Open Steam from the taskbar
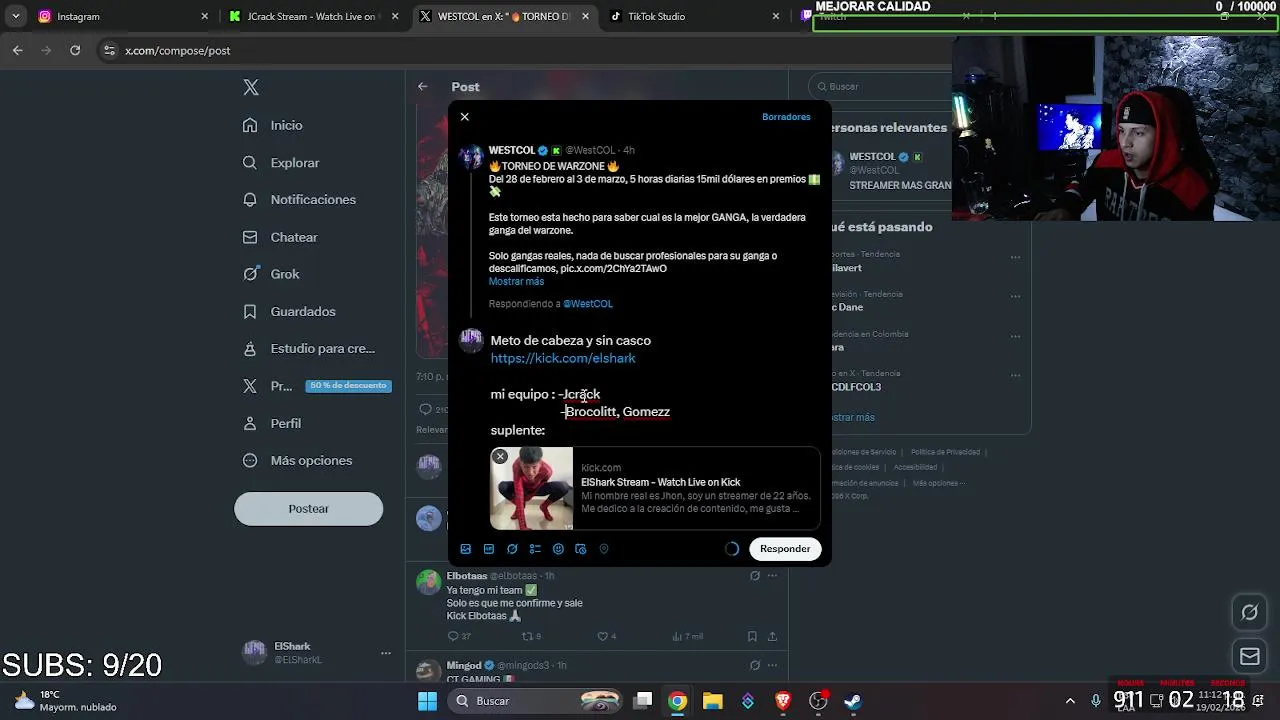Screen dimensions: 1280x720 pyautogui.click(x=853, y=701)
